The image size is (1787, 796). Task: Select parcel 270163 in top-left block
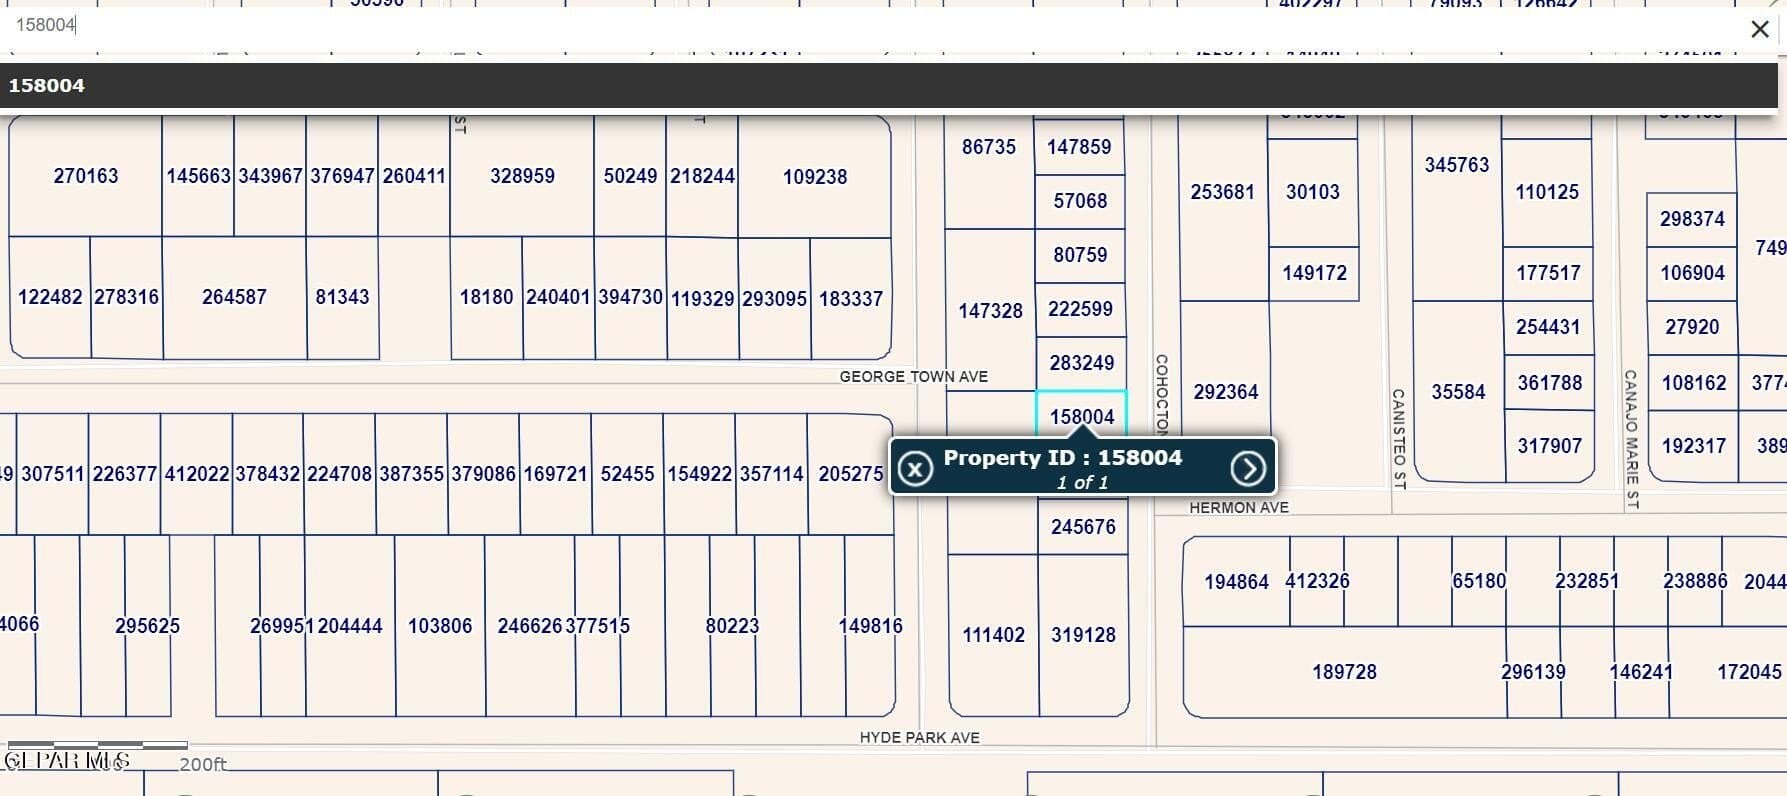click(85, 176)
